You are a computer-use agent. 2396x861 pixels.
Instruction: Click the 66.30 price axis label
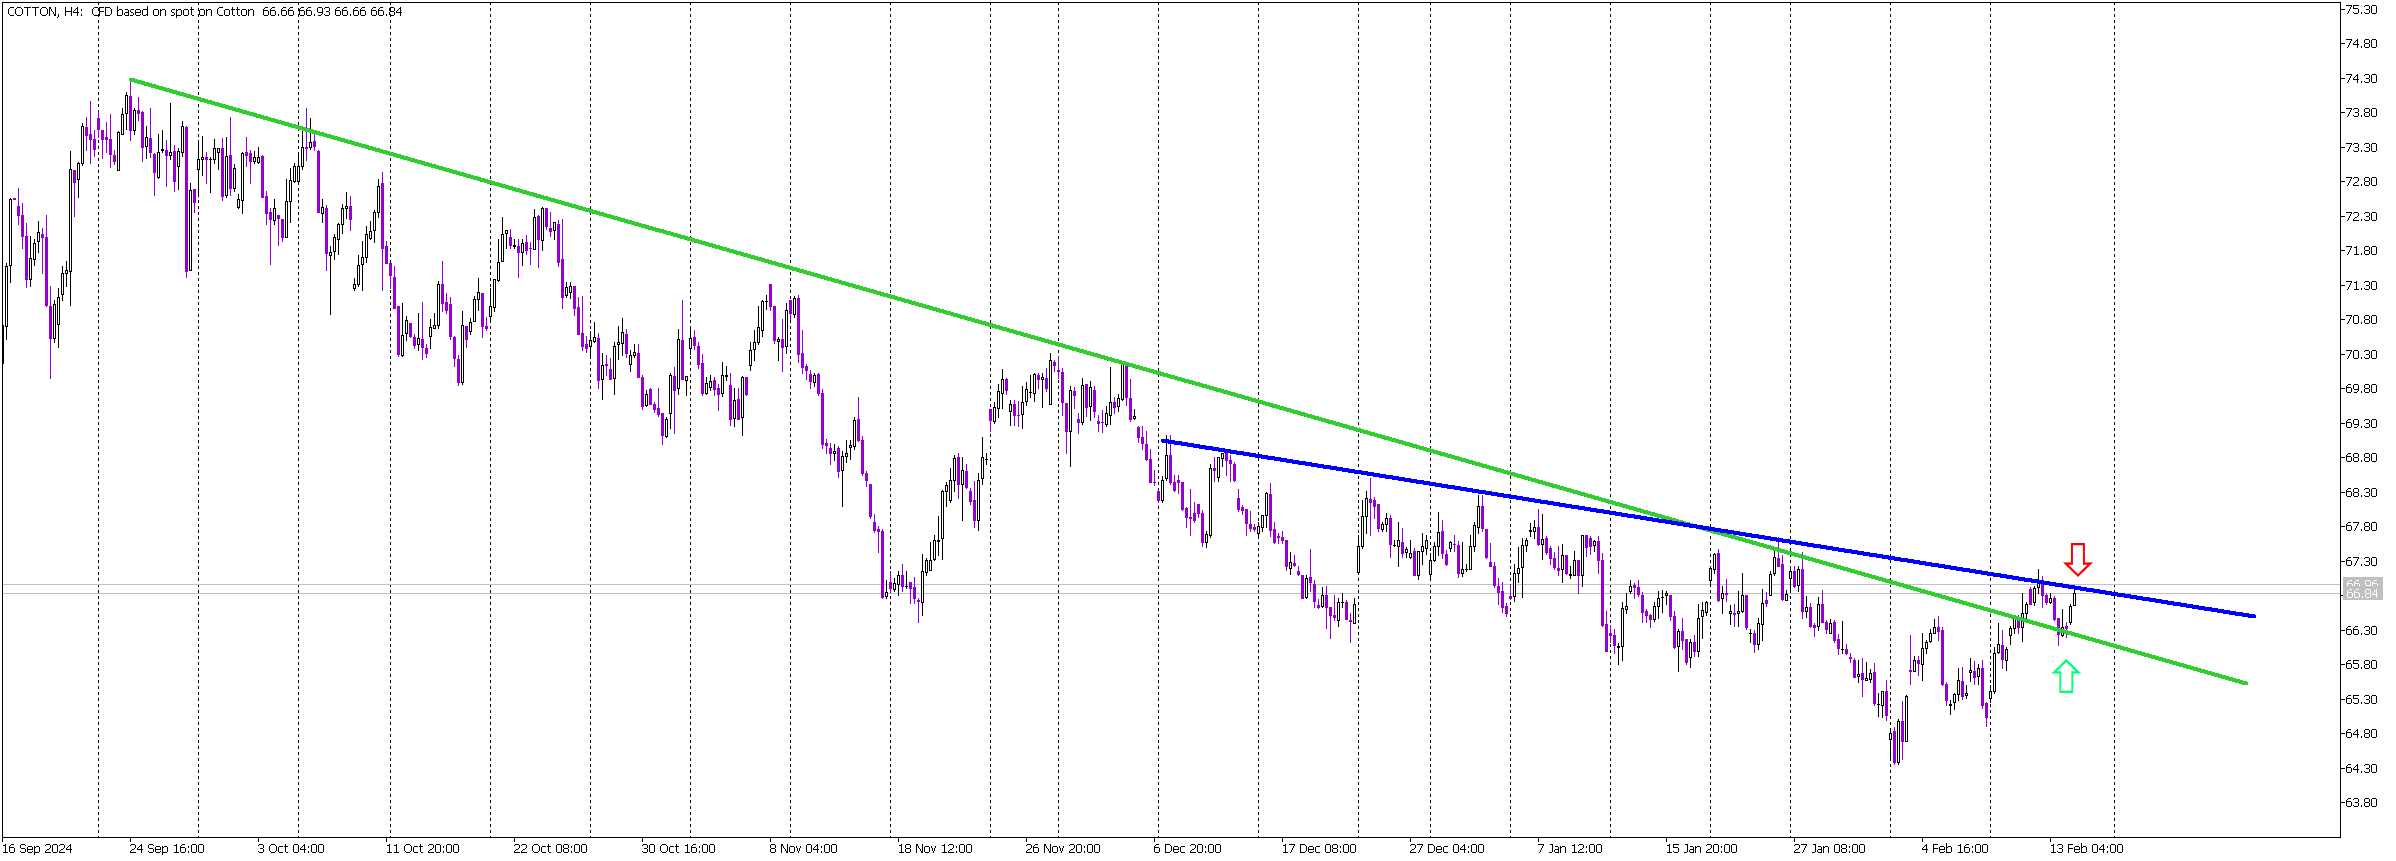click(x=2363, y=631)
